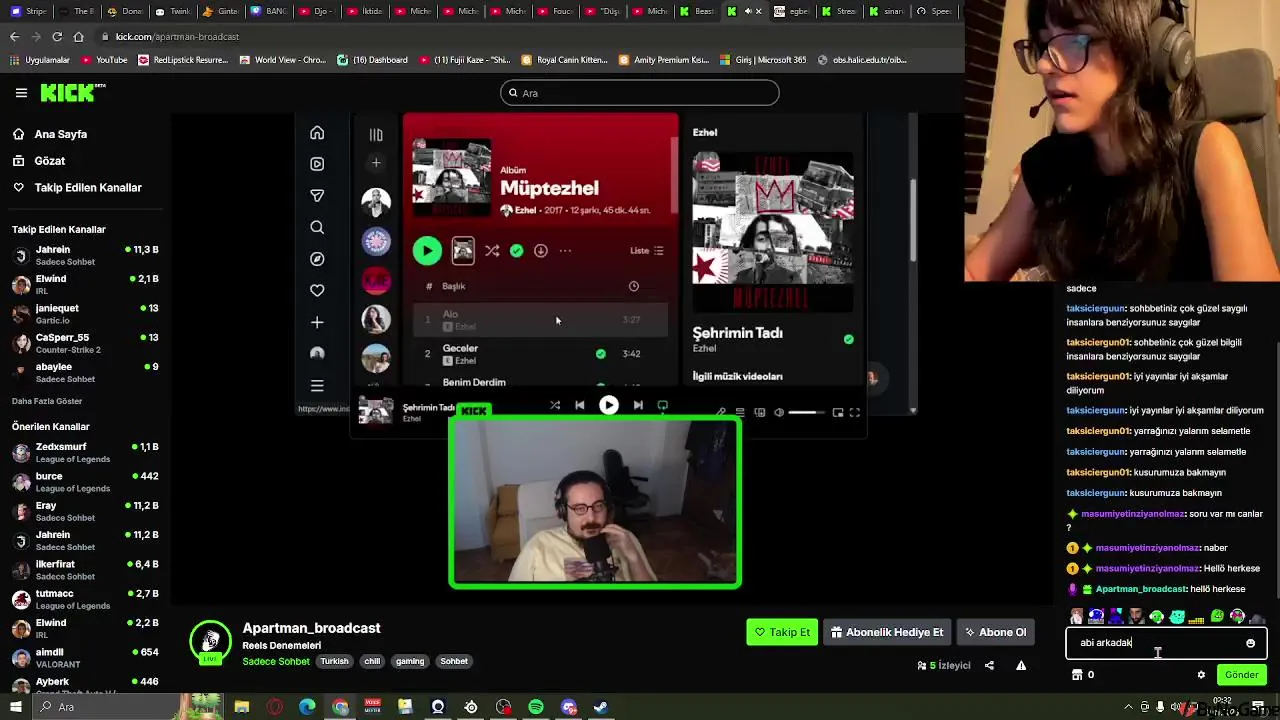This screenshot has width=1280, height=720.
Task: Toggle shuffle in player bar
Action: [x=555, y=405]
